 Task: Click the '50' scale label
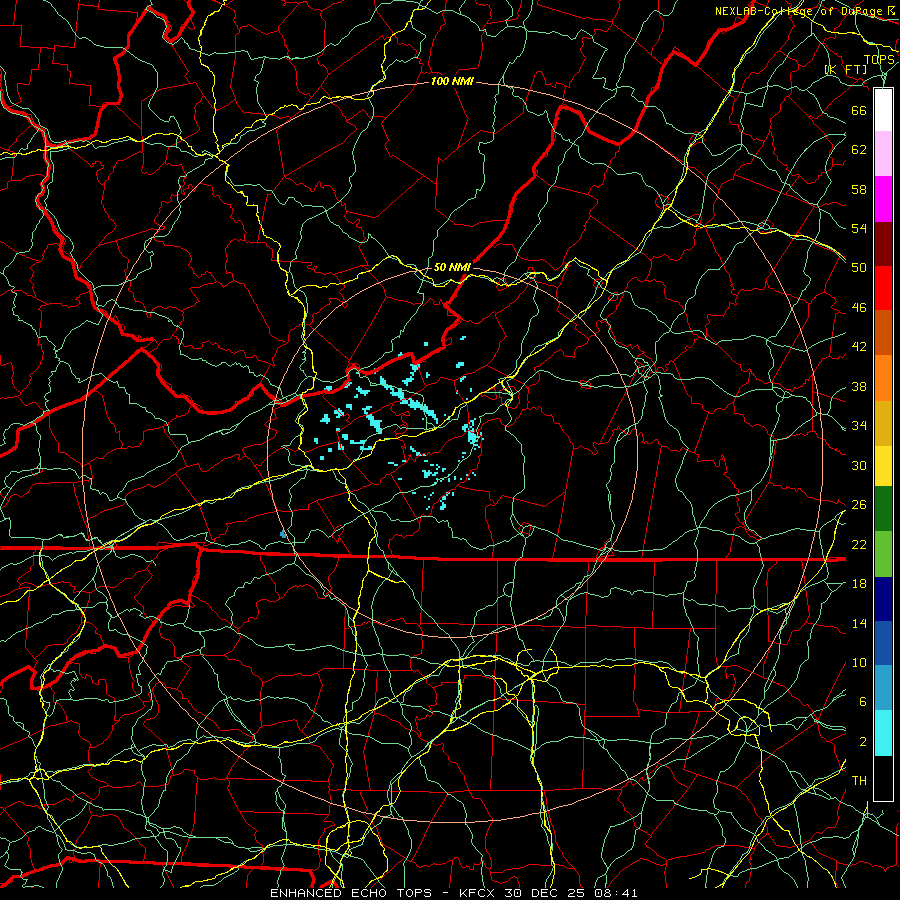click(859, 267)
